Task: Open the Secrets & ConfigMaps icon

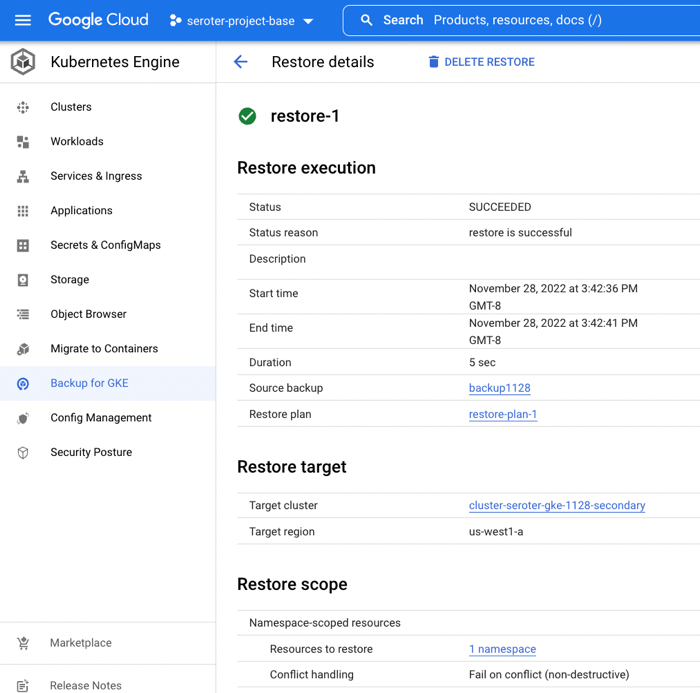Action: coord(23,245)
